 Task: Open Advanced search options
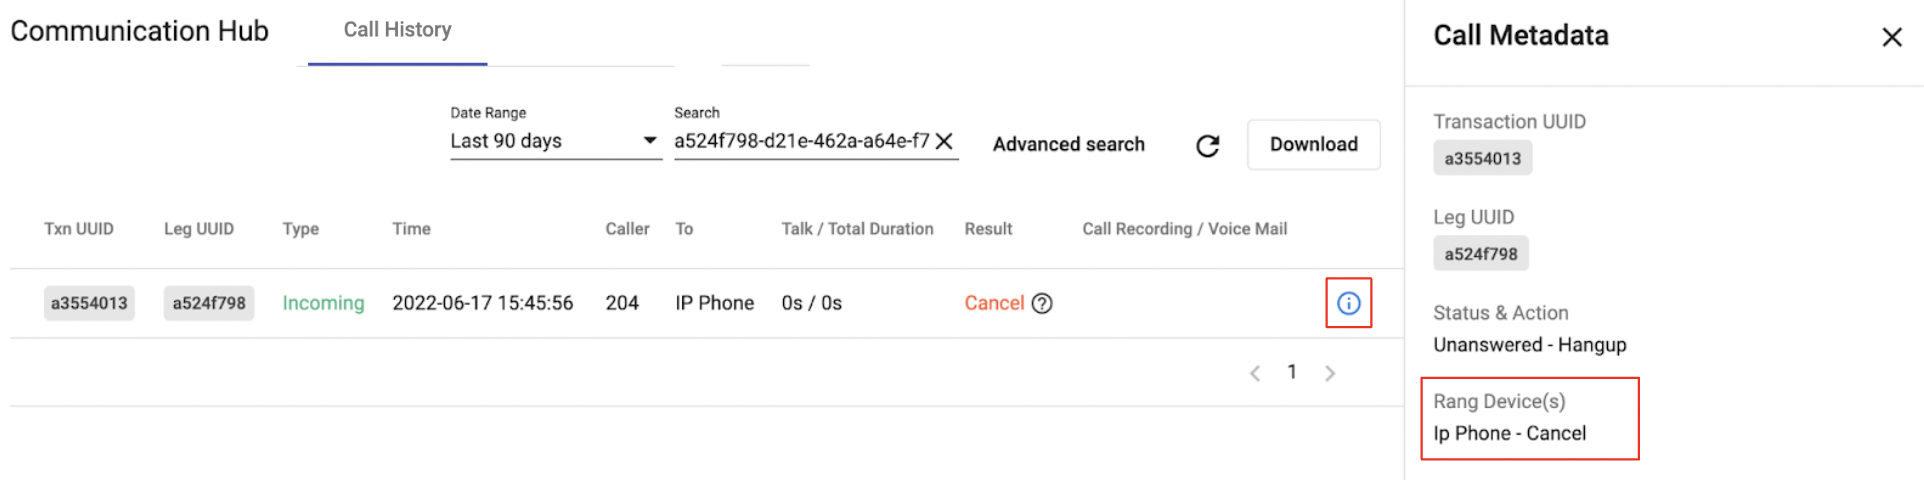click(1068, 144)
